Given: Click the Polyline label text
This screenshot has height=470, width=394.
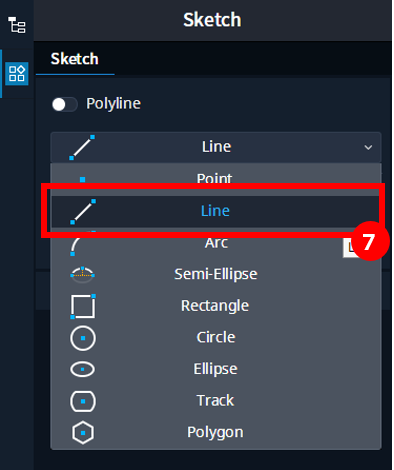Looking at the screenshot, I should click(x=113, y=104).
